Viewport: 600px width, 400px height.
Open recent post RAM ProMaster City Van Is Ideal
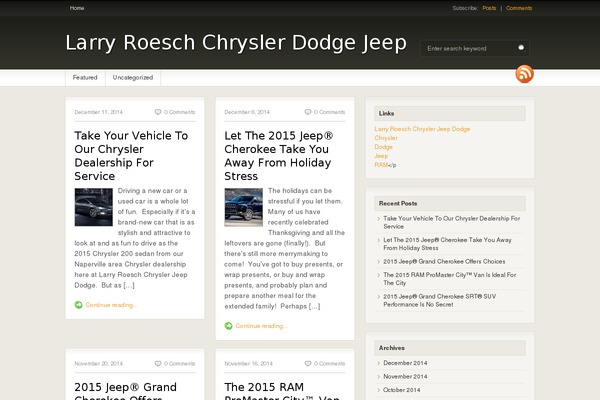tap(450, 279)
